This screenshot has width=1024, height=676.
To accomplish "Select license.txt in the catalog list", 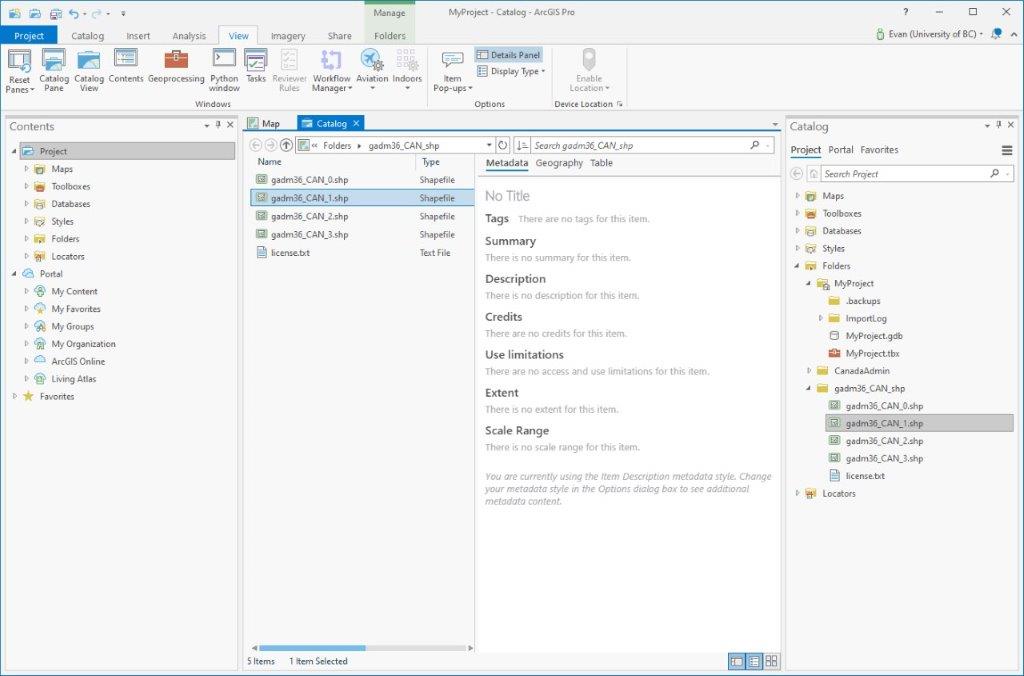I will (362, 253).
